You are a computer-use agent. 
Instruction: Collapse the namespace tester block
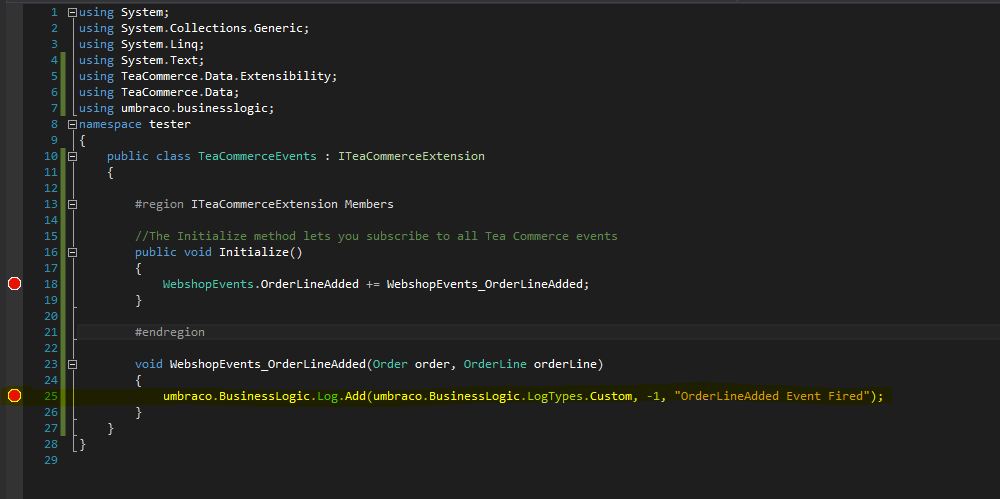coord(72,124)
